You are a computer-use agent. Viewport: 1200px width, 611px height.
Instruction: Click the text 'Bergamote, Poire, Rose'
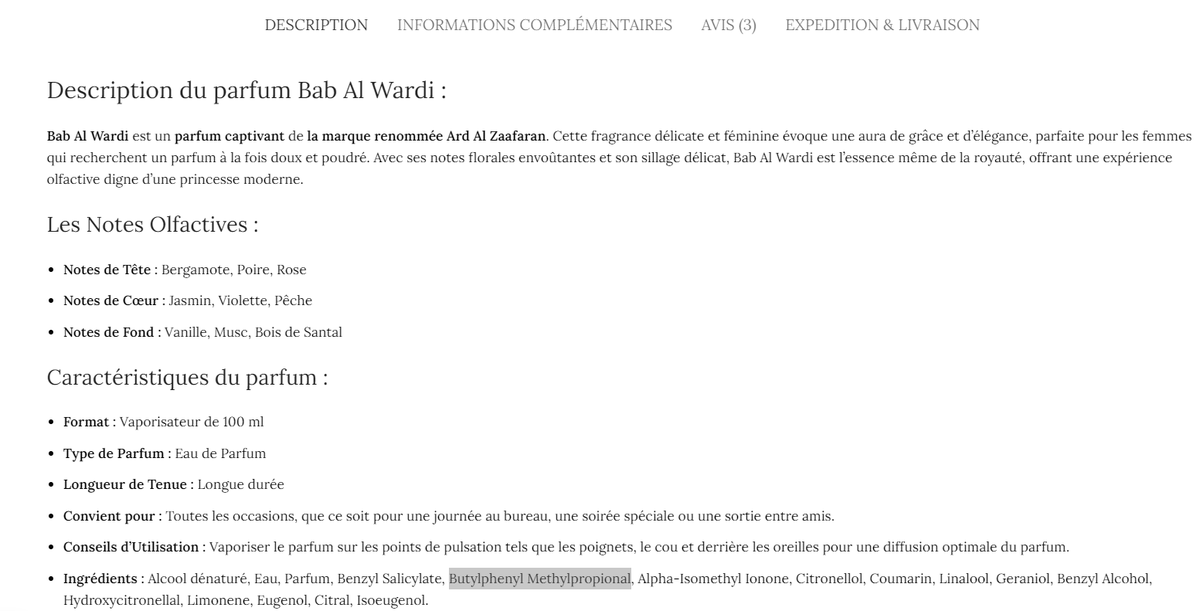point(234,270)
